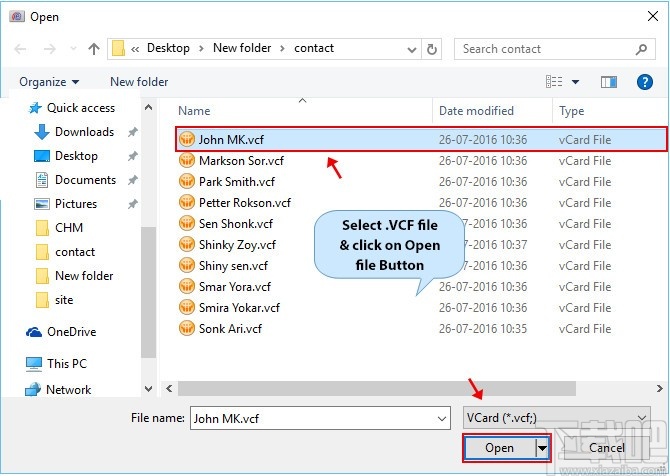Open the view options dropdown arrow

[575, 82]
